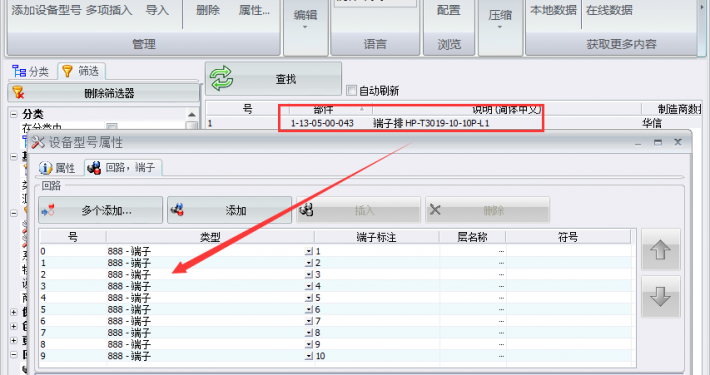This screenshot has width=710, height=375.
Task: Toggle the 自动刷新 checkbox
Action: tap(351, 90)
